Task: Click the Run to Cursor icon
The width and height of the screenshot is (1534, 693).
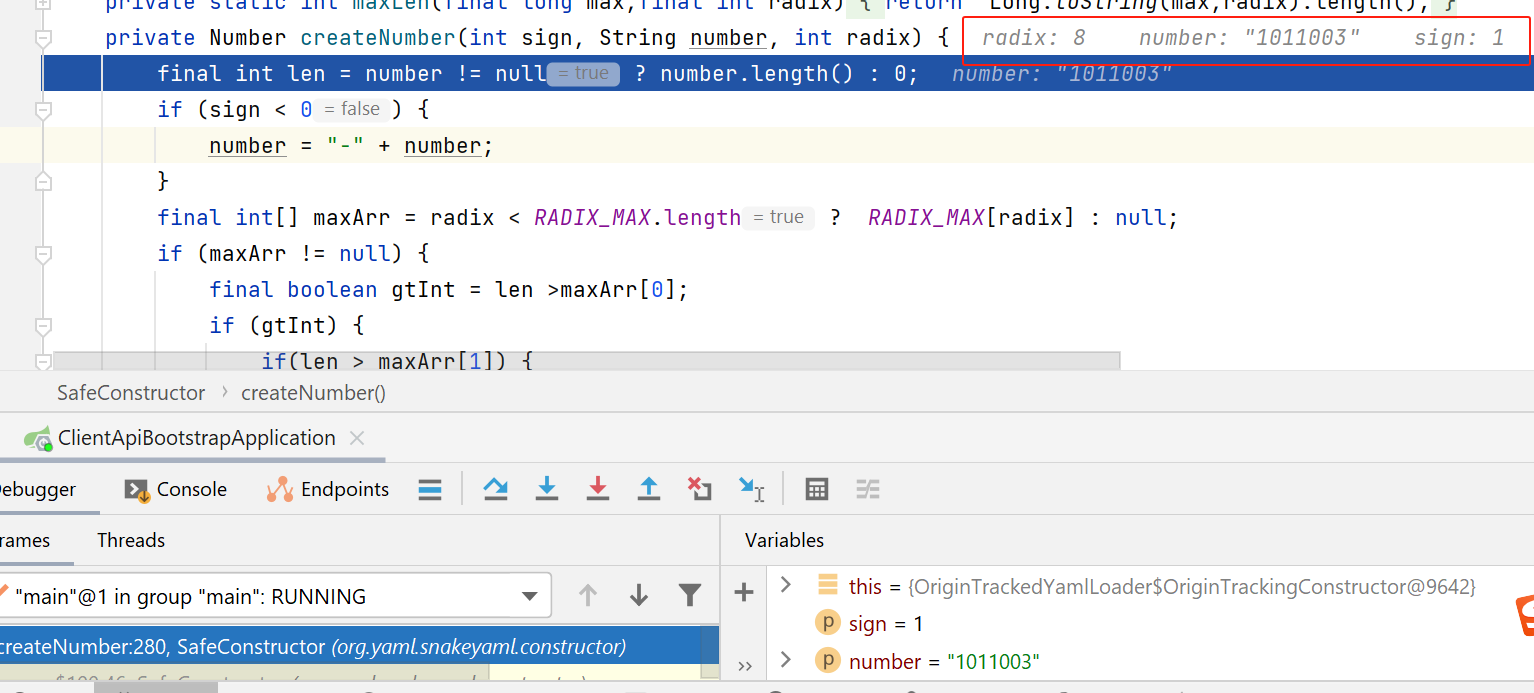Action: (751, 488)
